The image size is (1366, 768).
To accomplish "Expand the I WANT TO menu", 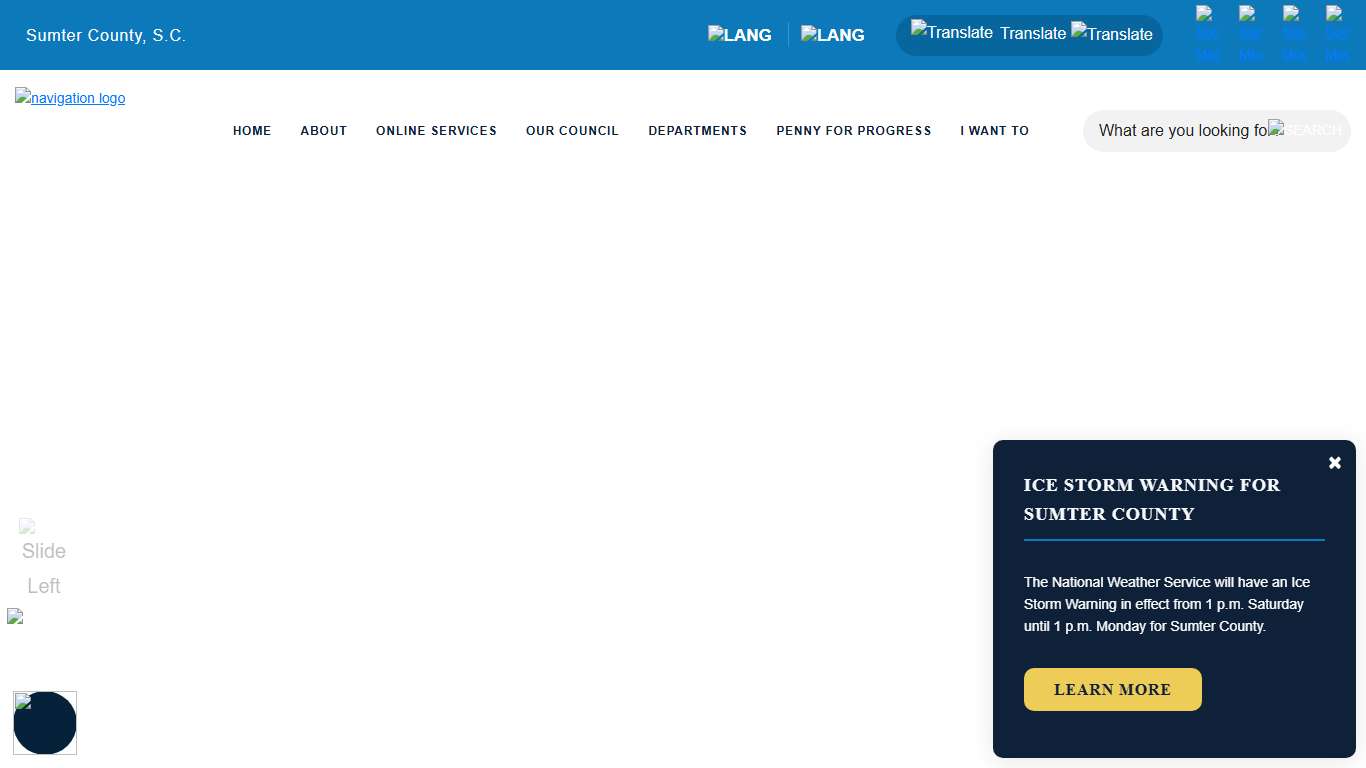I will coord(994,131).
